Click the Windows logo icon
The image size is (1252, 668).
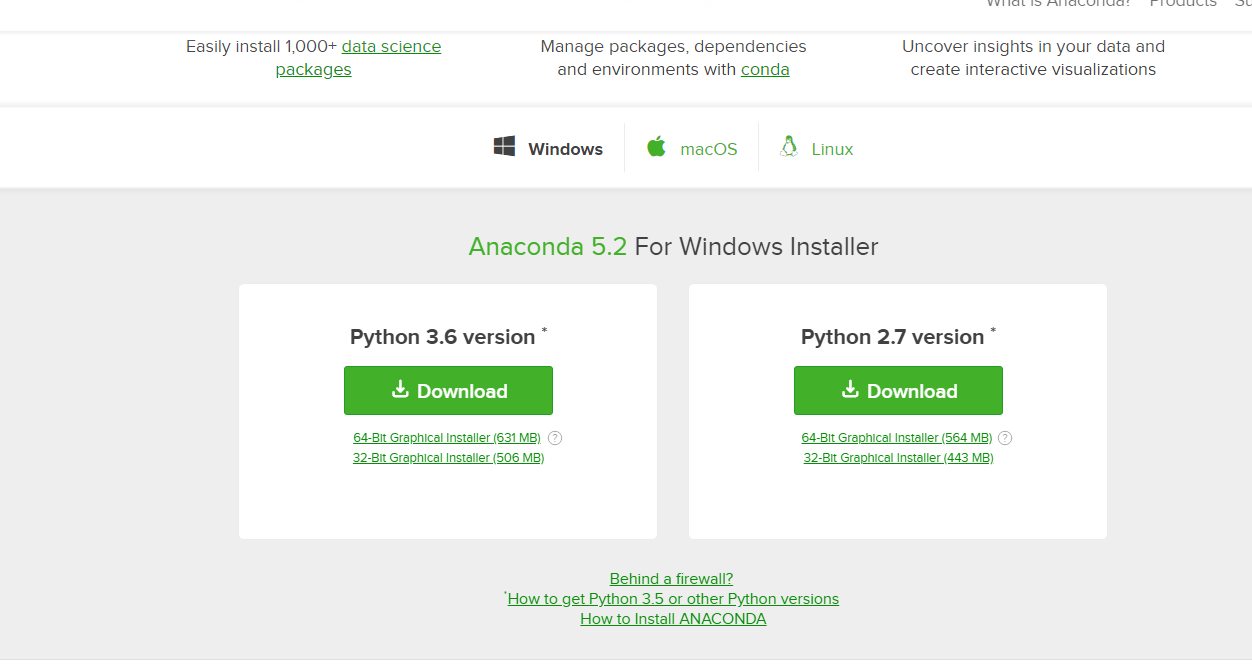click(504, 147)
